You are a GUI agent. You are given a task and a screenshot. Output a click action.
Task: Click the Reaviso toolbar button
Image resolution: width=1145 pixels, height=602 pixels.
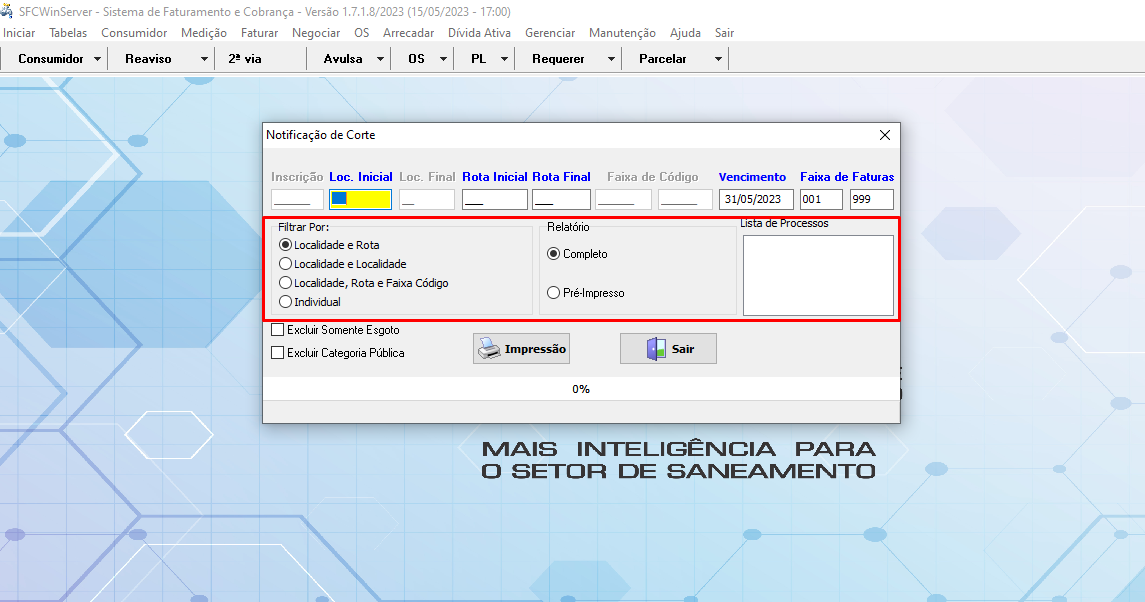[x=148, y=59]
